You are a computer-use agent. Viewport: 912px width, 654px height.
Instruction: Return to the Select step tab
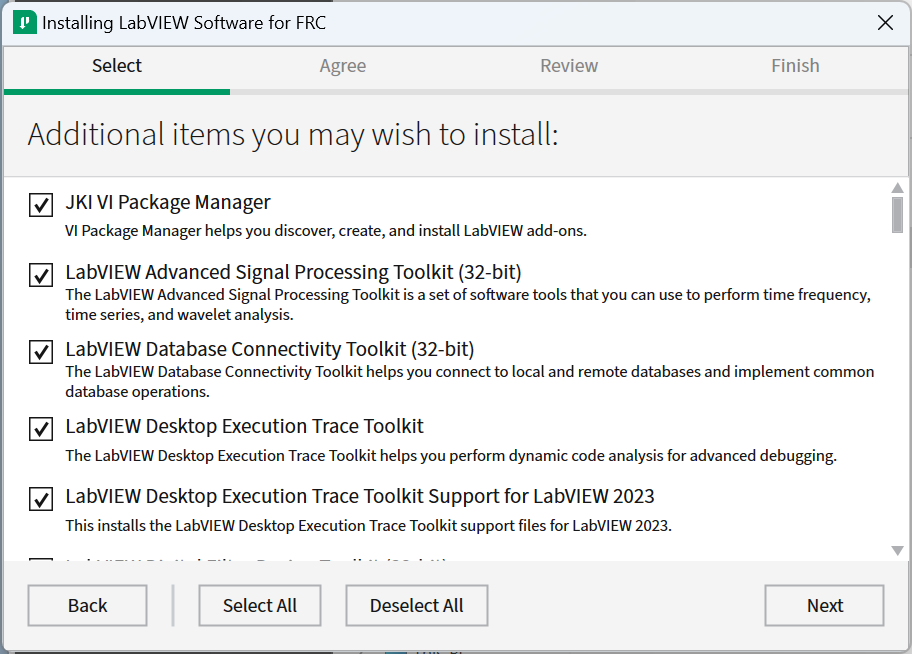click(x=116, y=65)
